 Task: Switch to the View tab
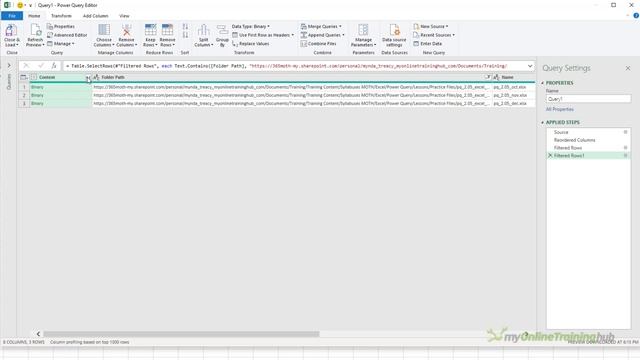[124, 16]
